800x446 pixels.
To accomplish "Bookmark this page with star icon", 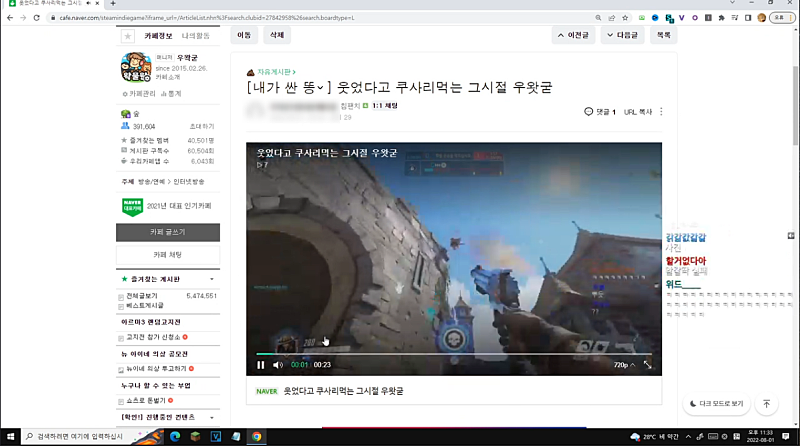I will [625, 17].
